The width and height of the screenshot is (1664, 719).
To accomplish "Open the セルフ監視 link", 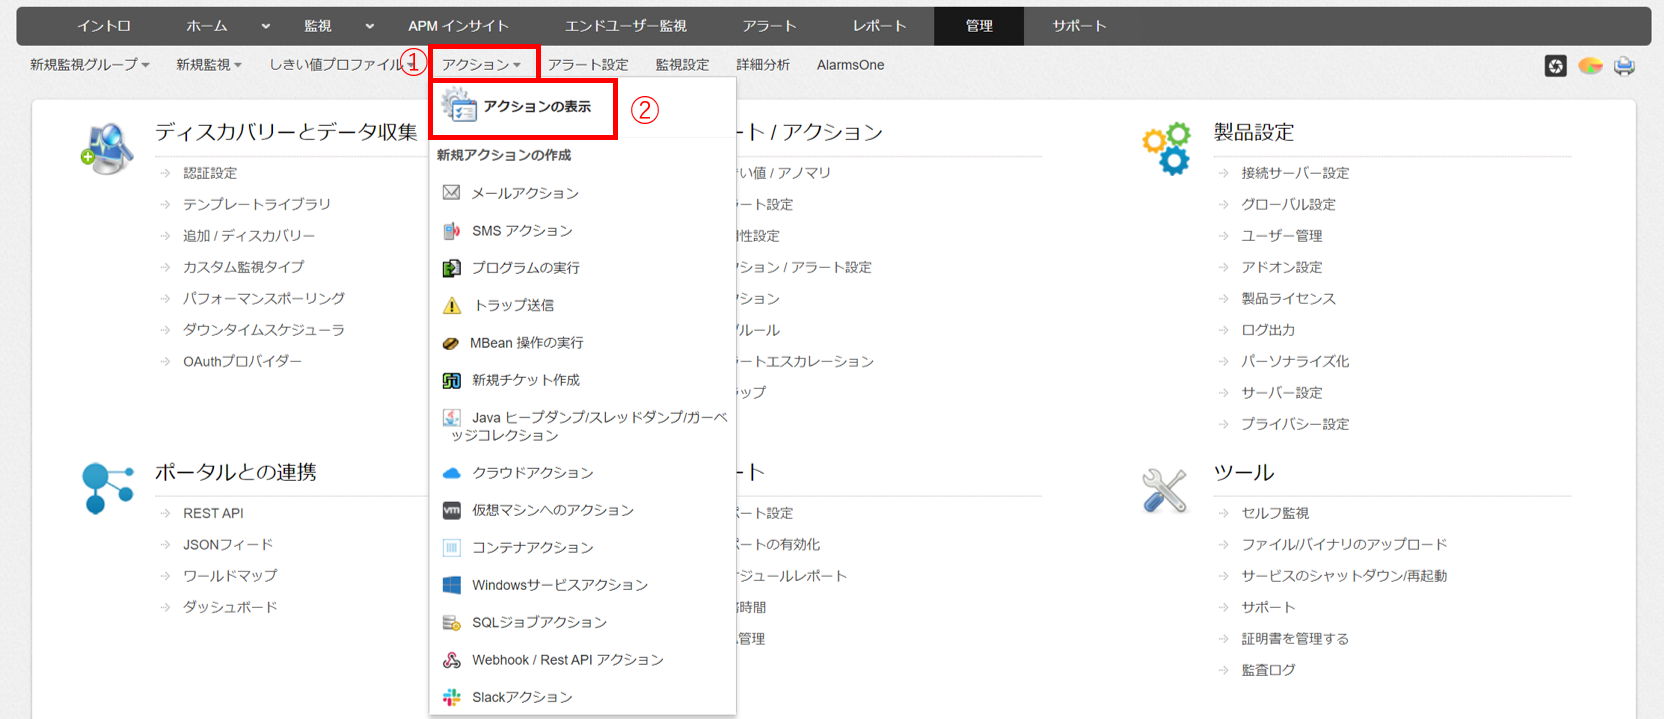I will (1275, 513).
